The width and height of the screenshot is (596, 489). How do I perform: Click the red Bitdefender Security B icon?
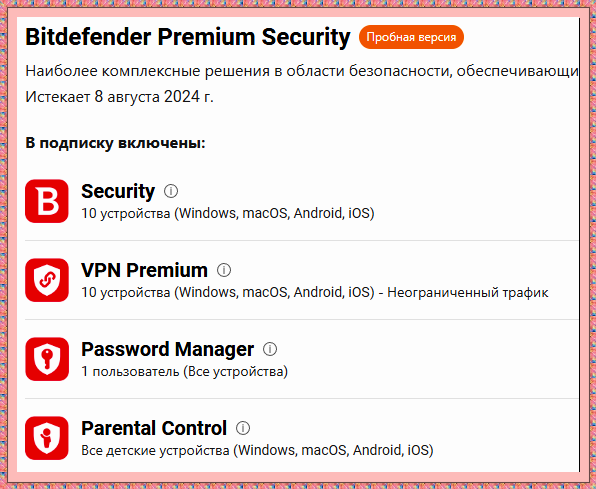47,201
